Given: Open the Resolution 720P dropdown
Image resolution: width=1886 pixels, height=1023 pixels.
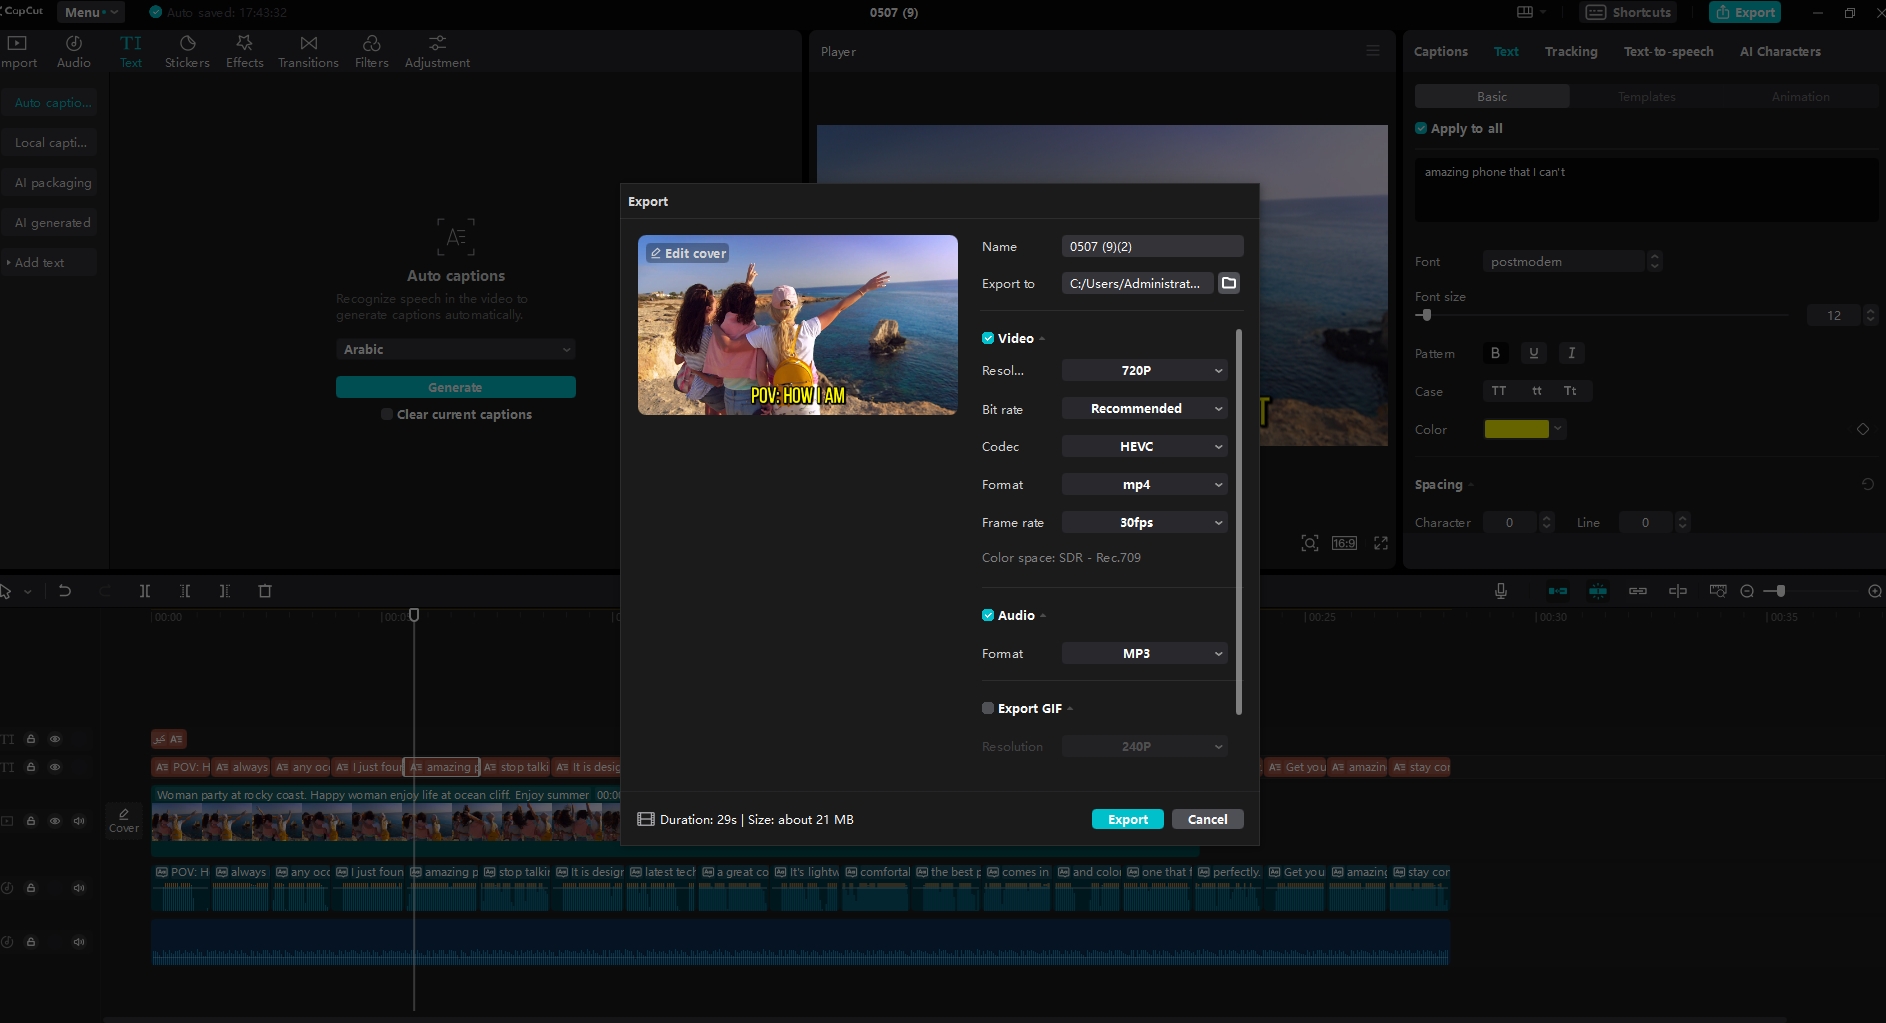Looking at the screenshot, I should pyautogui.click(x=1143, y=370).
